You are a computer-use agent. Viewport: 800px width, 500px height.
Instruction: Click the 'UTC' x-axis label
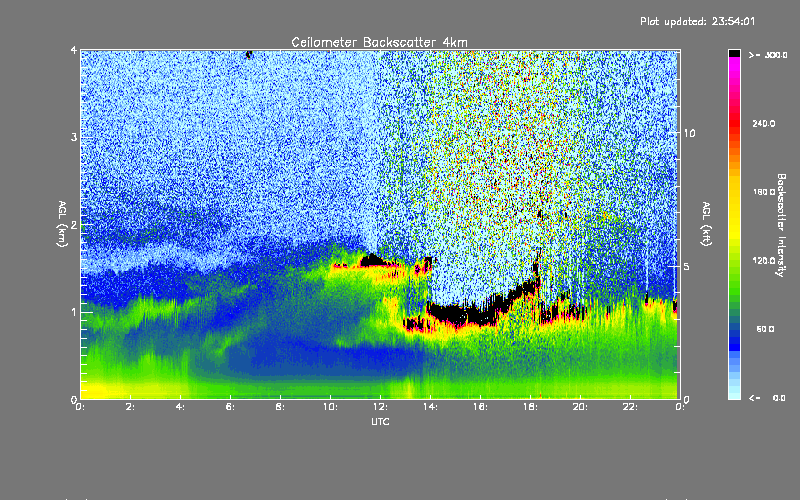(380, 422)
